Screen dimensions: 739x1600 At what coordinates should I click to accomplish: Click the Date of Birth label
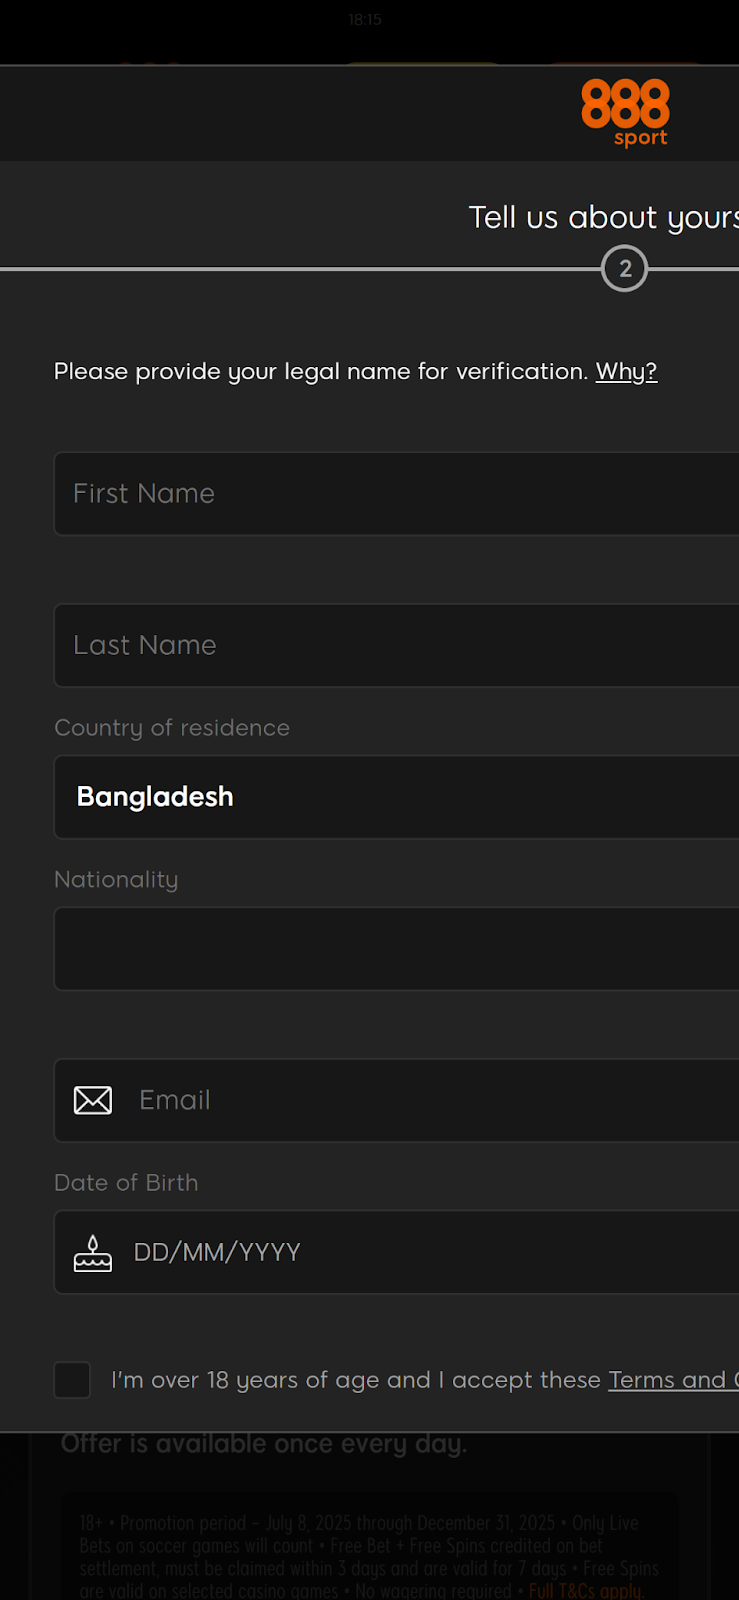[126, 1182]
